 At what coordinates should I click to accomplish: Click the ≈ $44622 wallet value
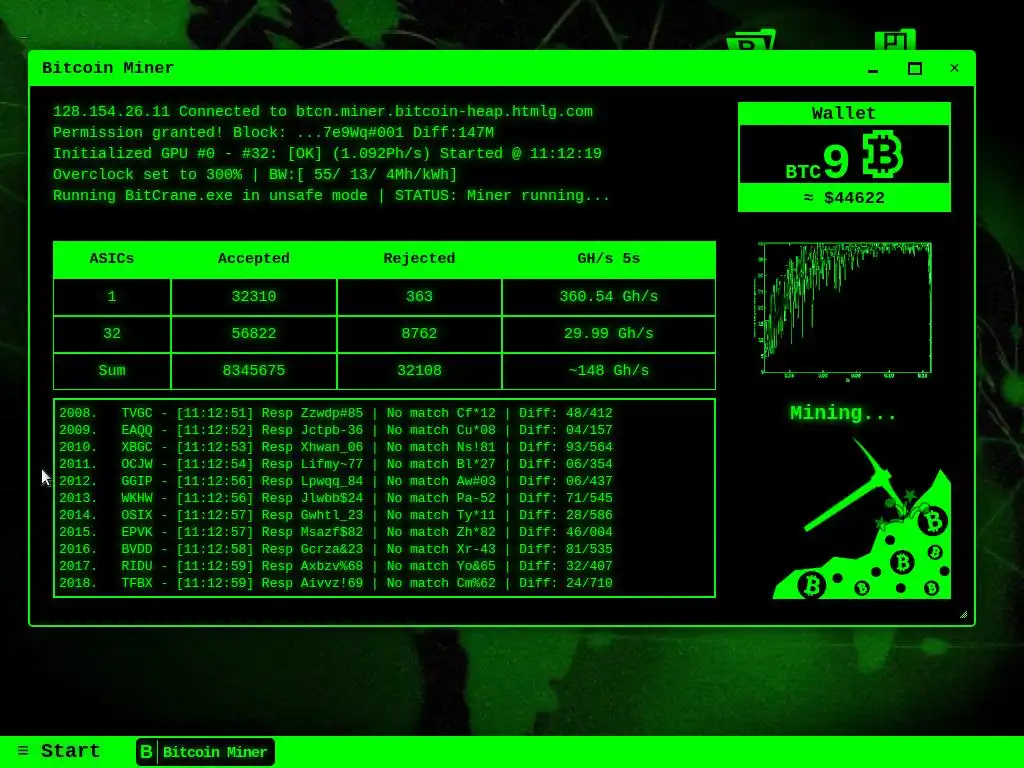[x=844, y=198]
